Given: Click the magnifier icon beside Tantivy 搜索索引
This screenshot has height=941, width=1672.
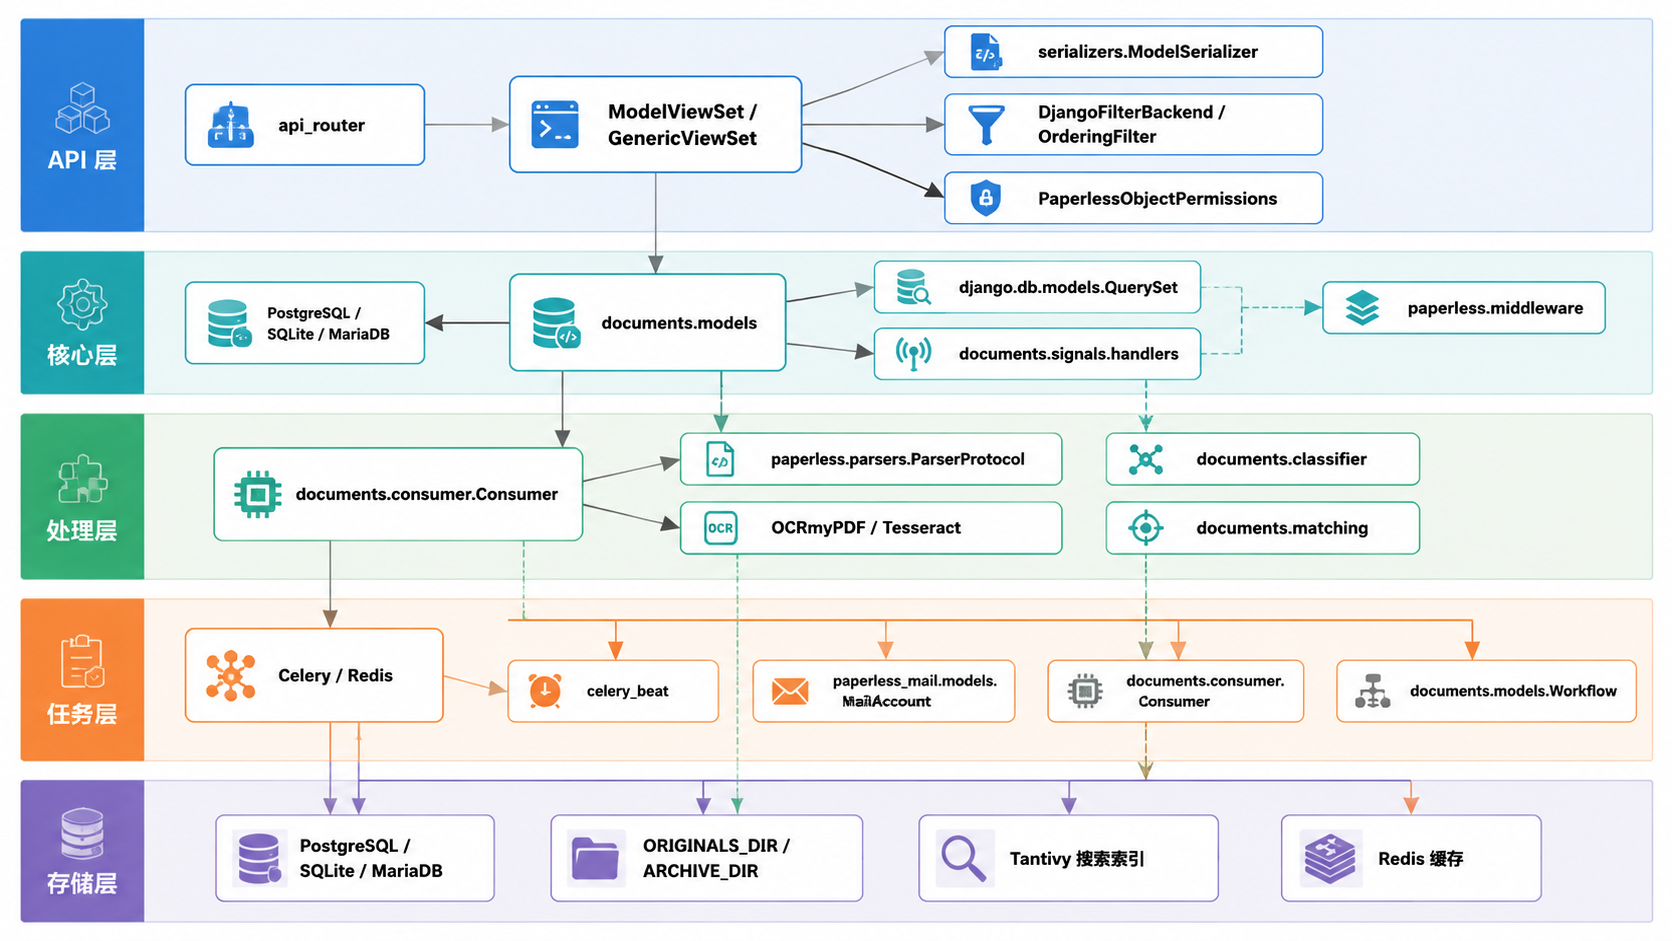Looking at the screenshot, I should tap(964, 859).
